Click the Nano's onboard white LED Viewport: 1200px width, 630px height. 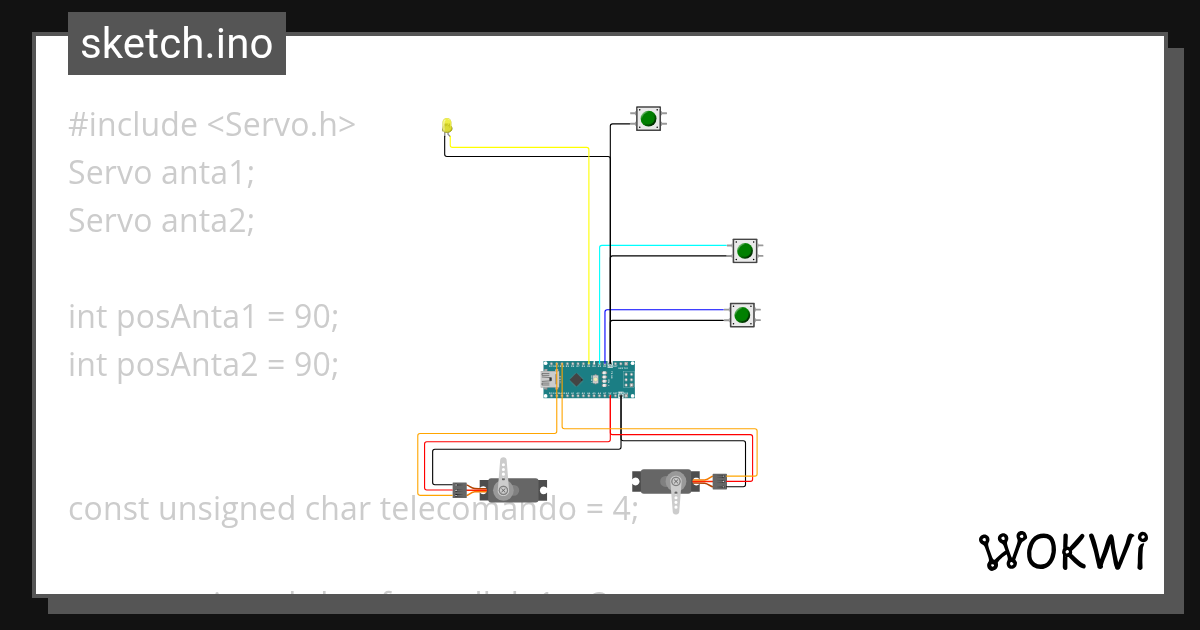(x=595, y=379)
